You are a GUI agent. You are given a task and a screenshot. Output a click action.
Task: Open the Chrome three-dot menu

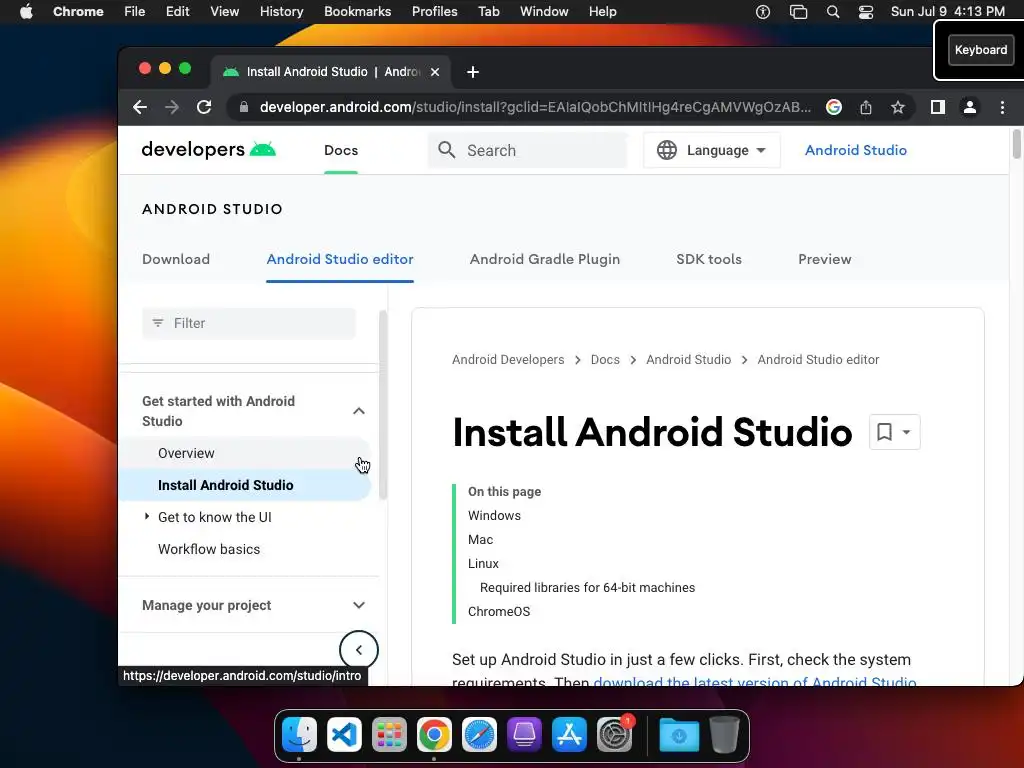tap(1002, 107)
